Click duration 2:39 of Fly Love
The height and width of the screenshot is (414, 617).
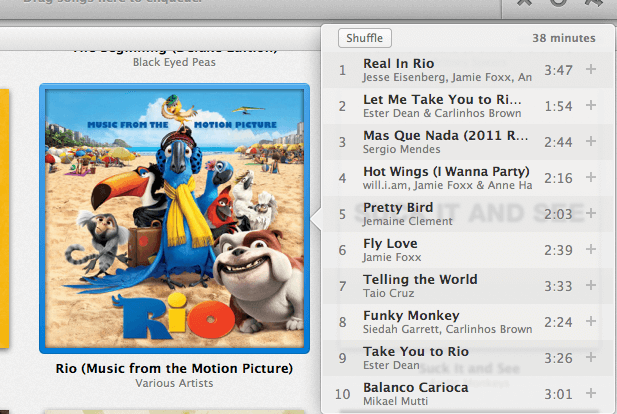(x=558, y=250)
